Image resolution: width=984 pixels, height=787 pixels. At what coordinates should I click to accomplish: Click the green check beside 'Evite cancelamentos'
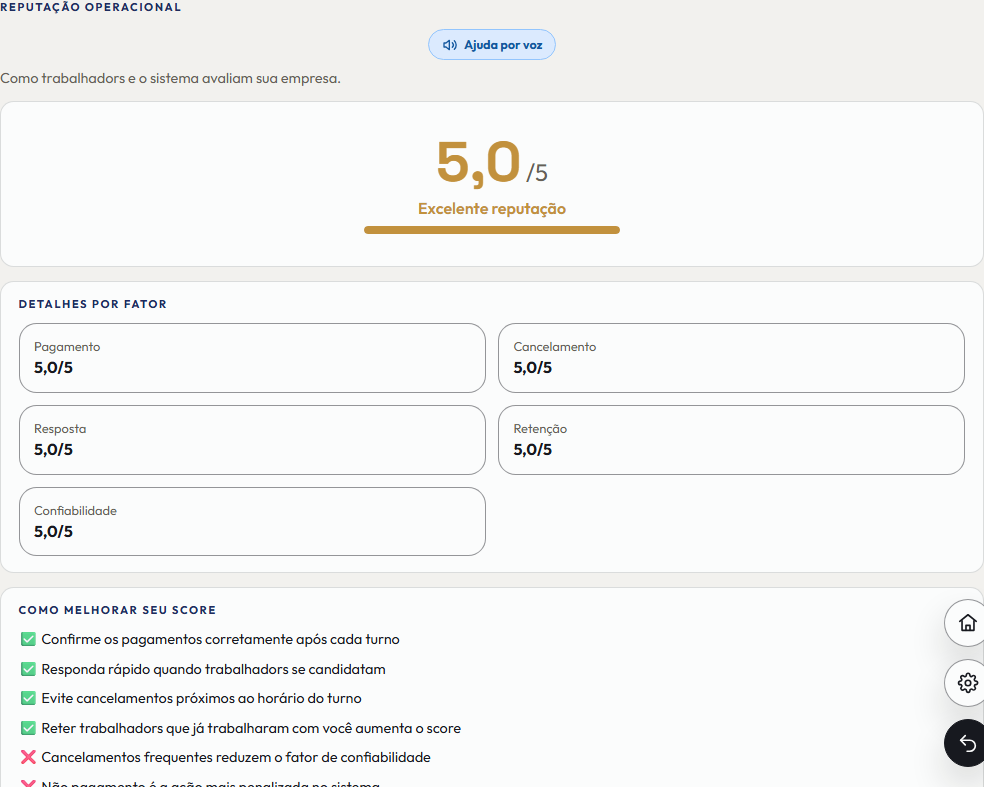click(28, 698)
